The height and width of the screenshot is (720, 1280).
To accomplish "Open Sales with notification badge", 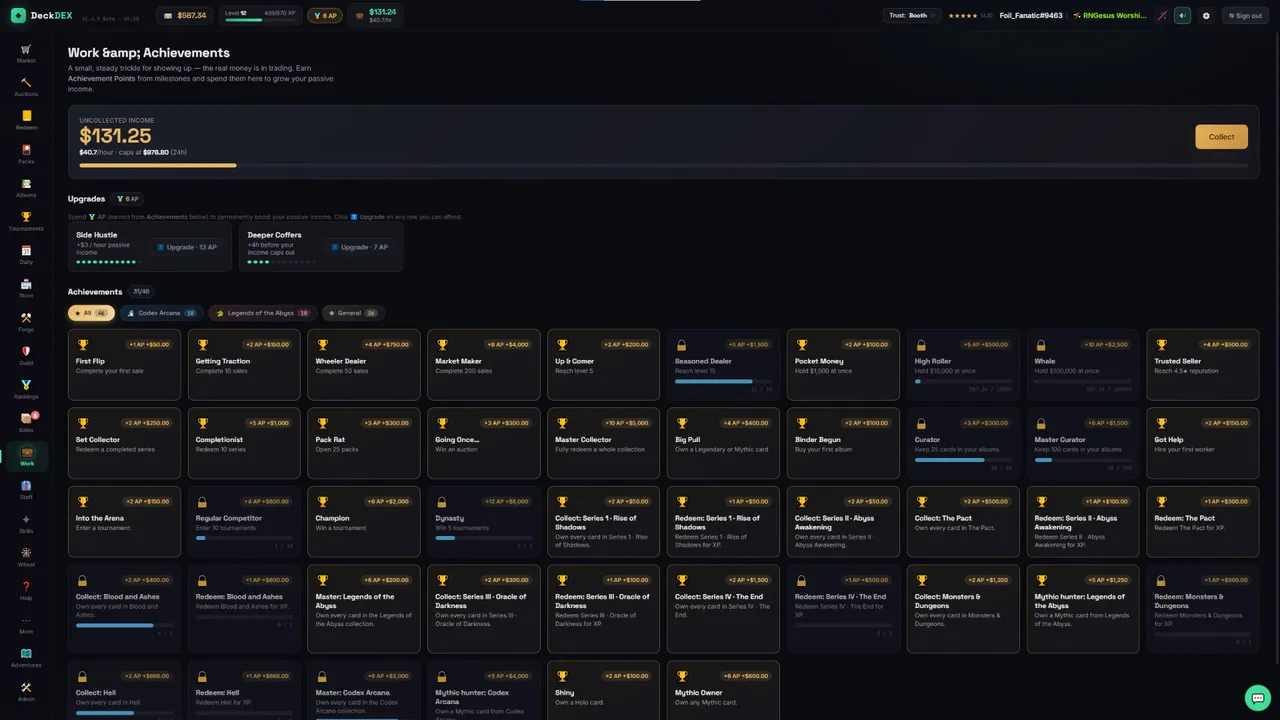I will 26,423.
